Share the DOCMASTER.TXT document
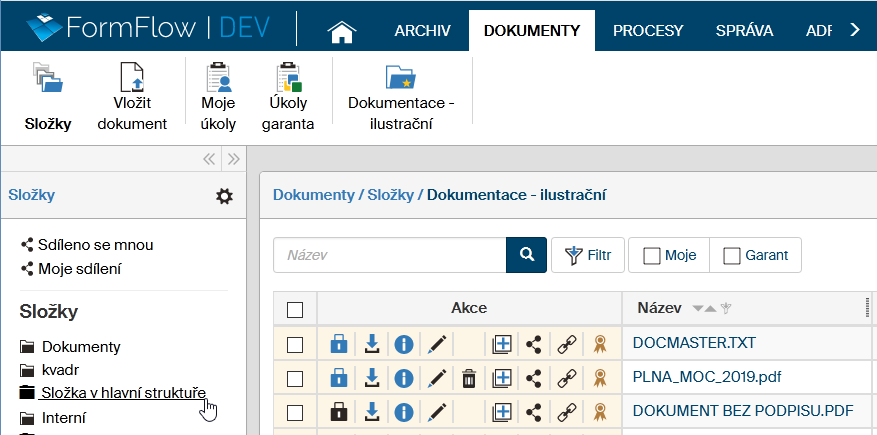Screen dimensions: 877x435 (534, 345)
